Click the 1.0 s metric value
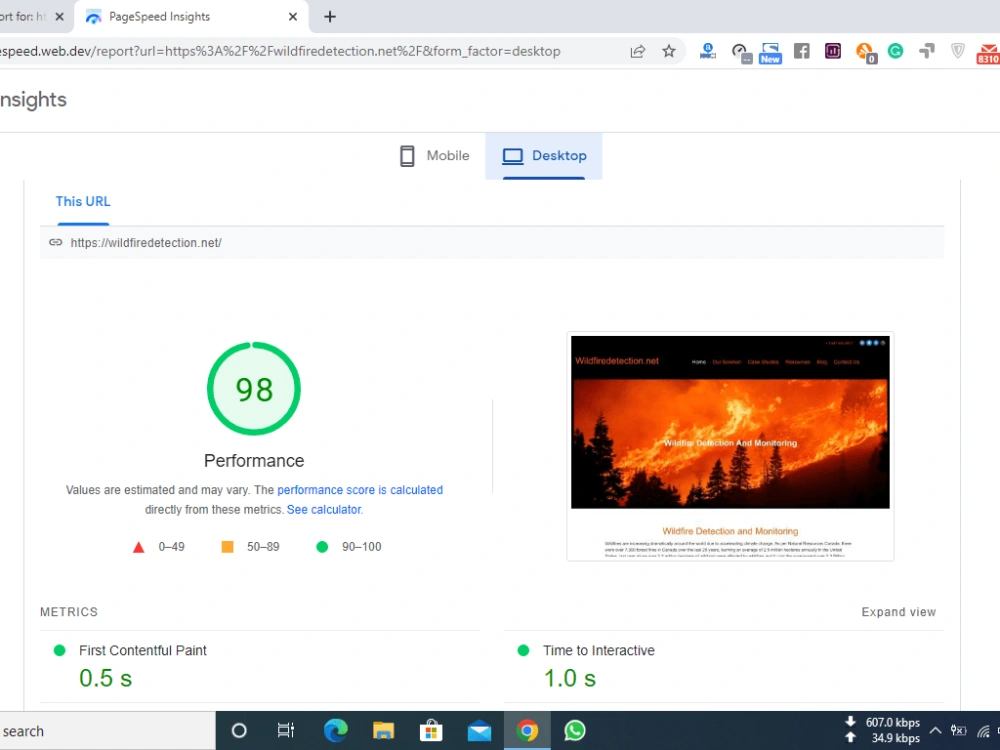Screen dimensions: 1000x750 pos(570,678)
